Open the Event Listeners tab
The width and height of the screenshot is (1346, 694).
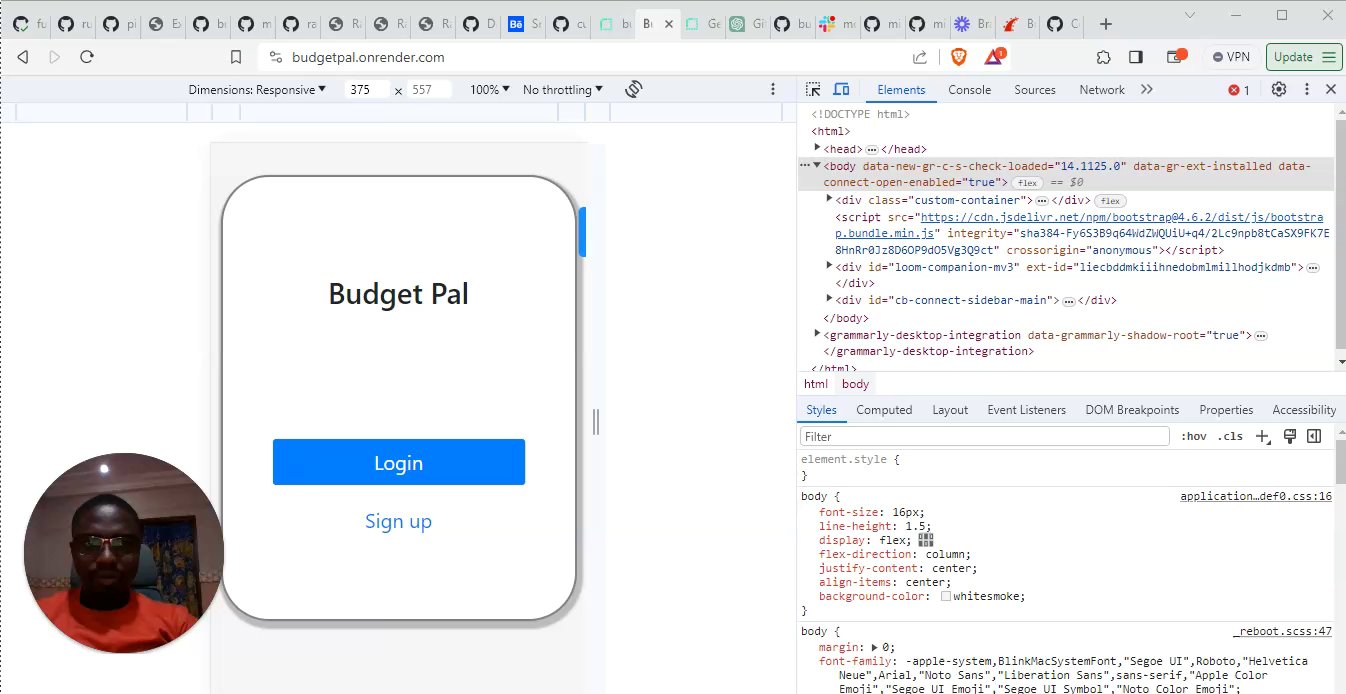click(1026, 410)
